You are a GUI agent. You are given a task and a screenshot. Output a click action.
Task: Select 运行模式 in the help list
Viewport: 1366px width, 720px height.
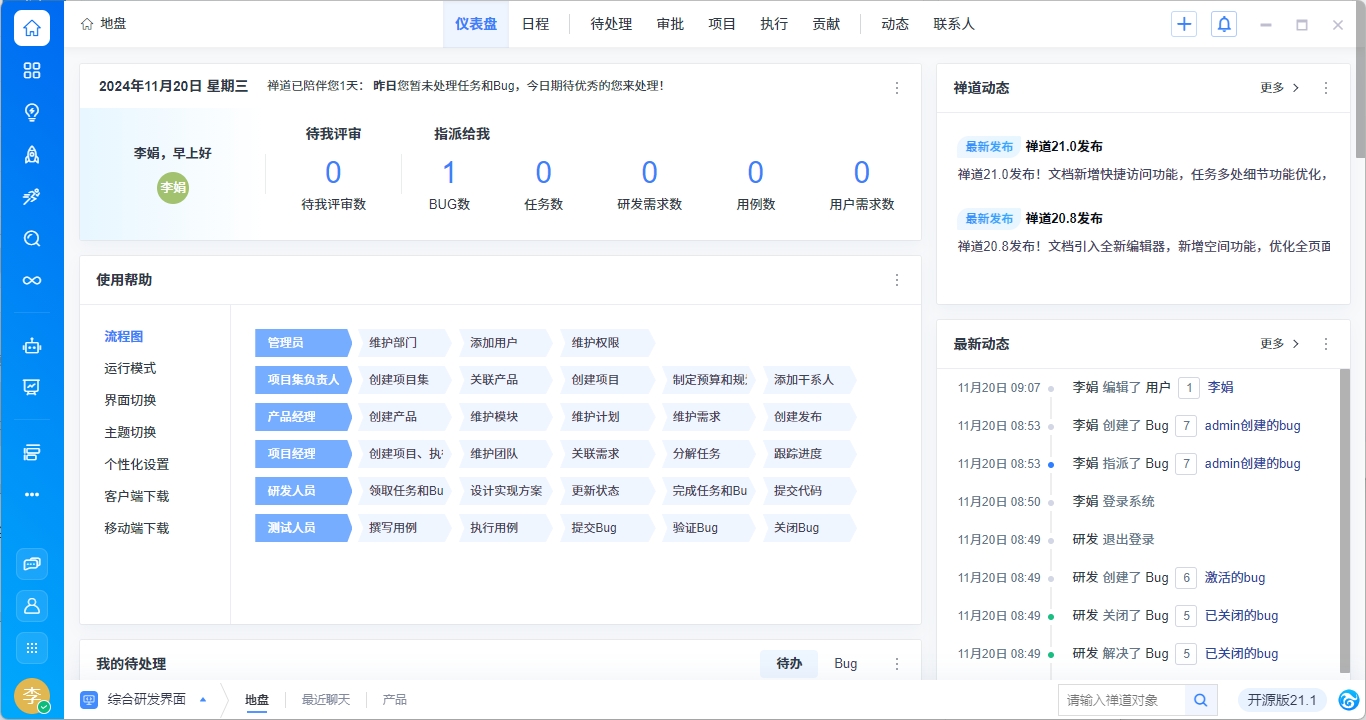130,368
